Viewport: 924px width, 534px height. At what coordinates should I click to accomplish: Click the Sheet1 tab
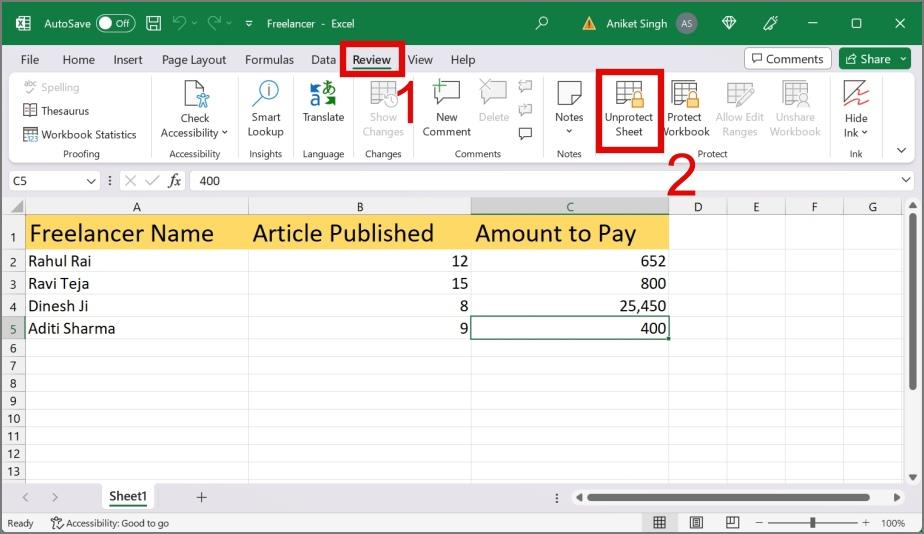[x=127, y=496]
